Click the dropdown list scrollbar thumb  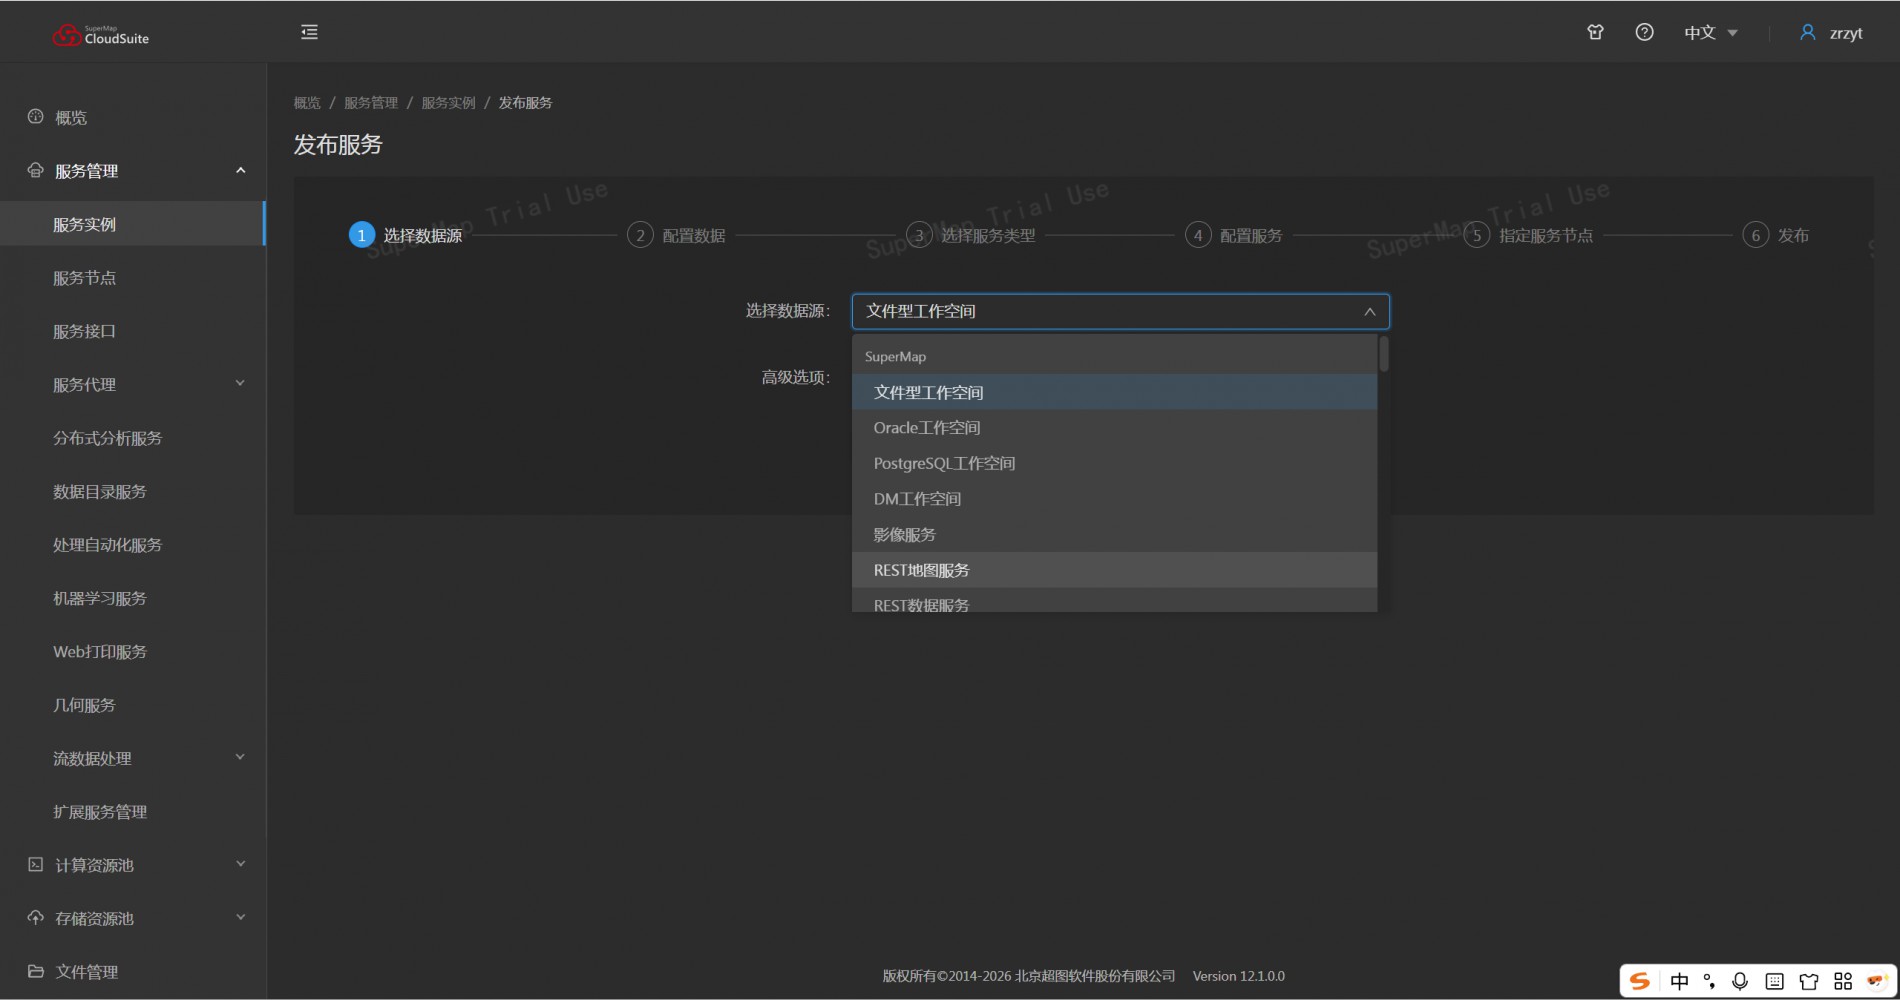tap(1384, 354)
